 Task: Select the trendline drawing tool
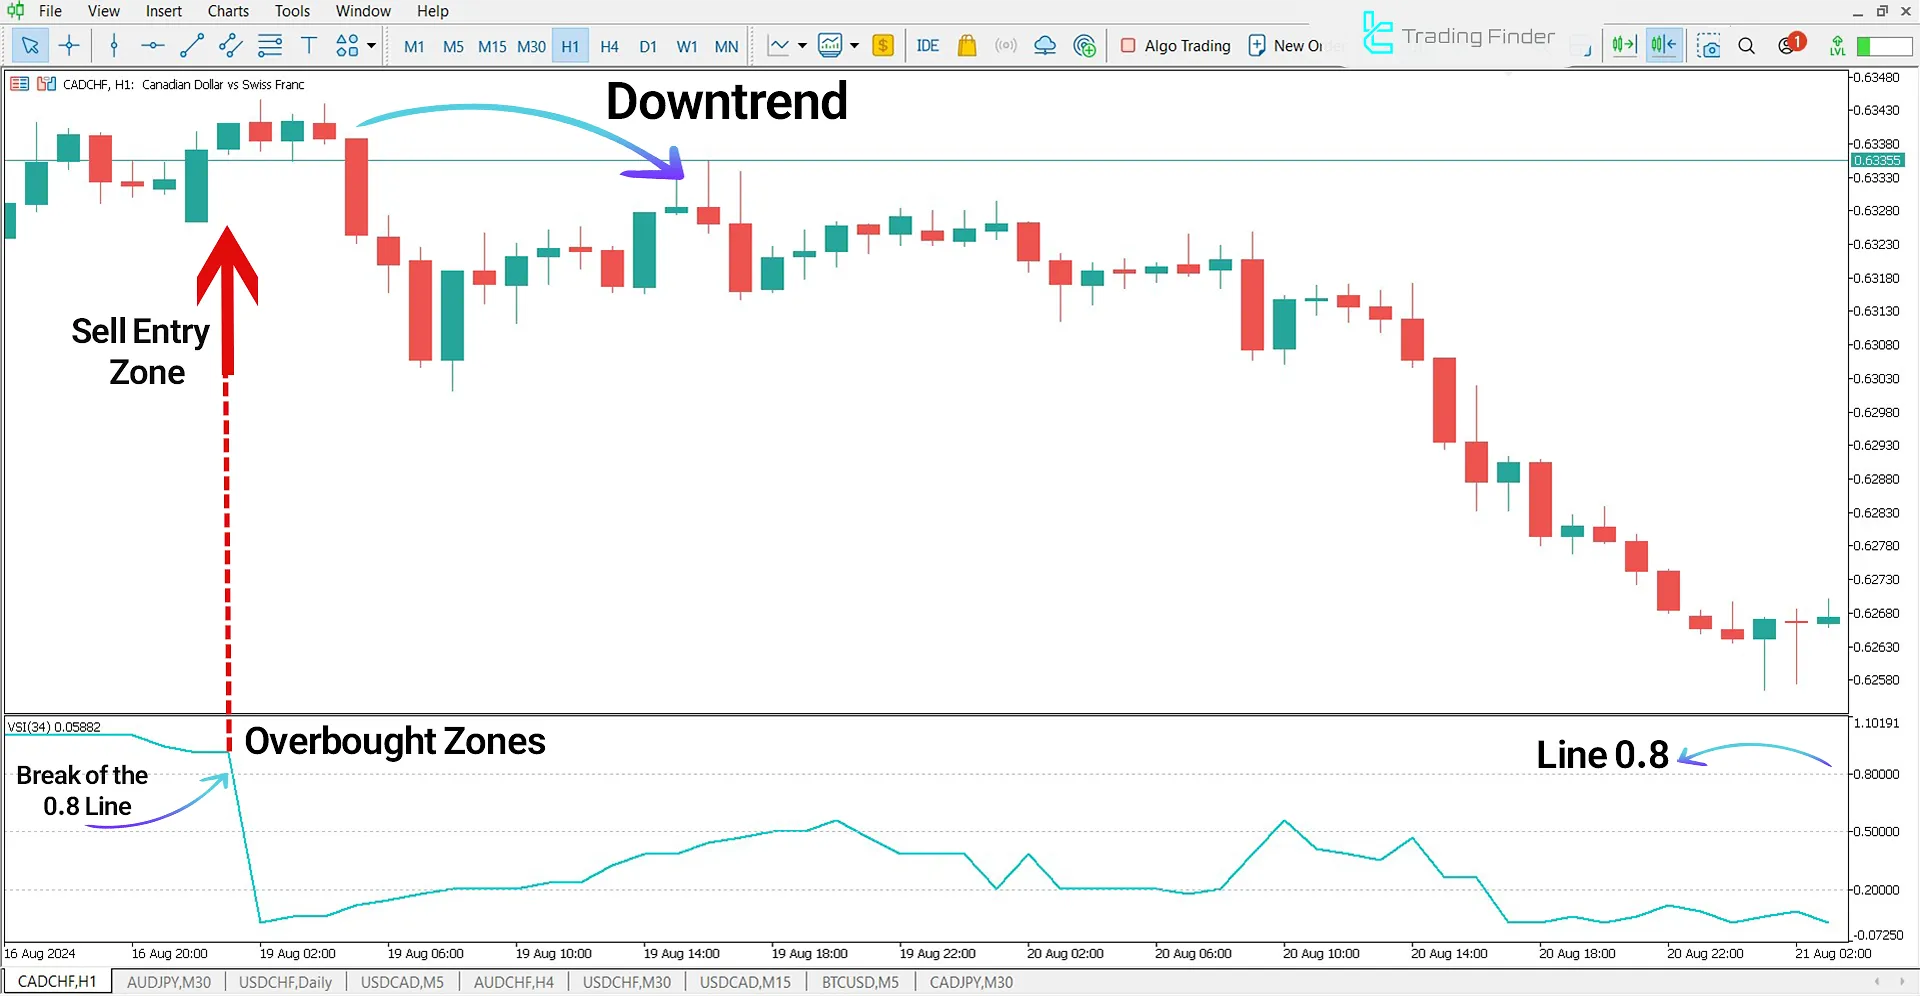(192, 45)
